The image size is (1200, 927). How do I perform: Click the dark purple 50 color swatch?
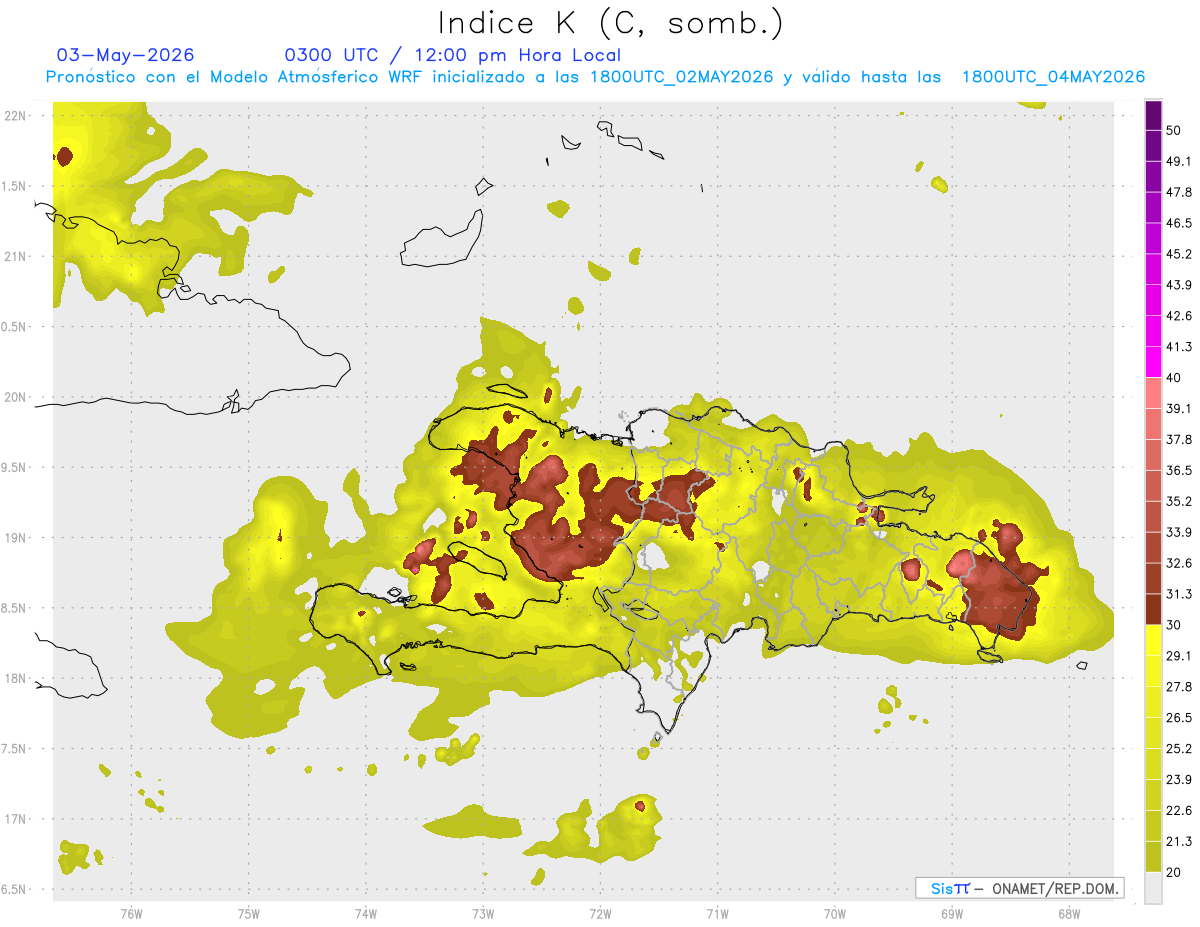pyautogui.click(x=1153, y=116)
